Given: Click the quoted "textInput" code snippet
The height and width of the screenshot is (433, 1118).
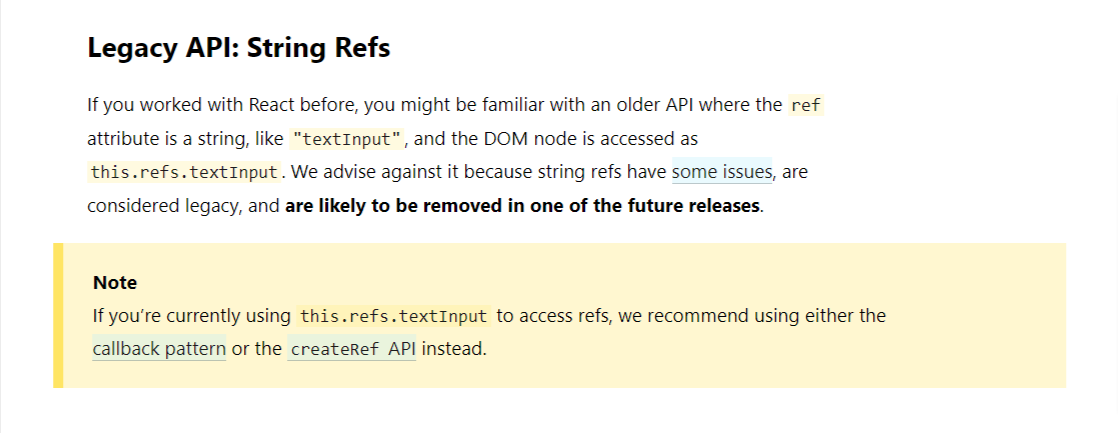Looking at the screenshot, I should pyautogui.click(x=347, y=139).
